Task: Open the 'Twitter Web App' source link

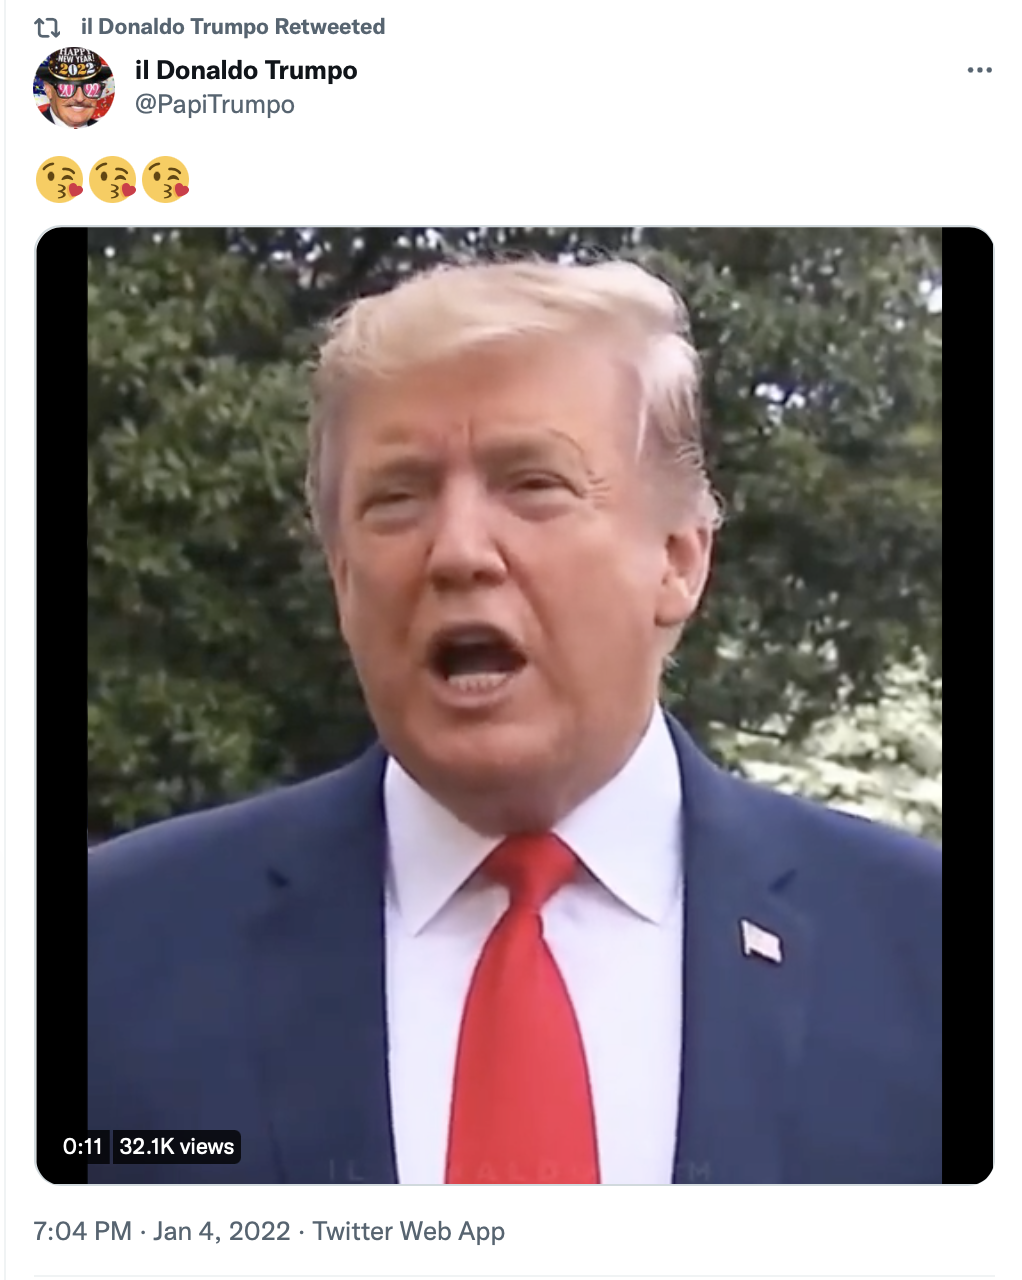Action: [x=409, y=1231]
